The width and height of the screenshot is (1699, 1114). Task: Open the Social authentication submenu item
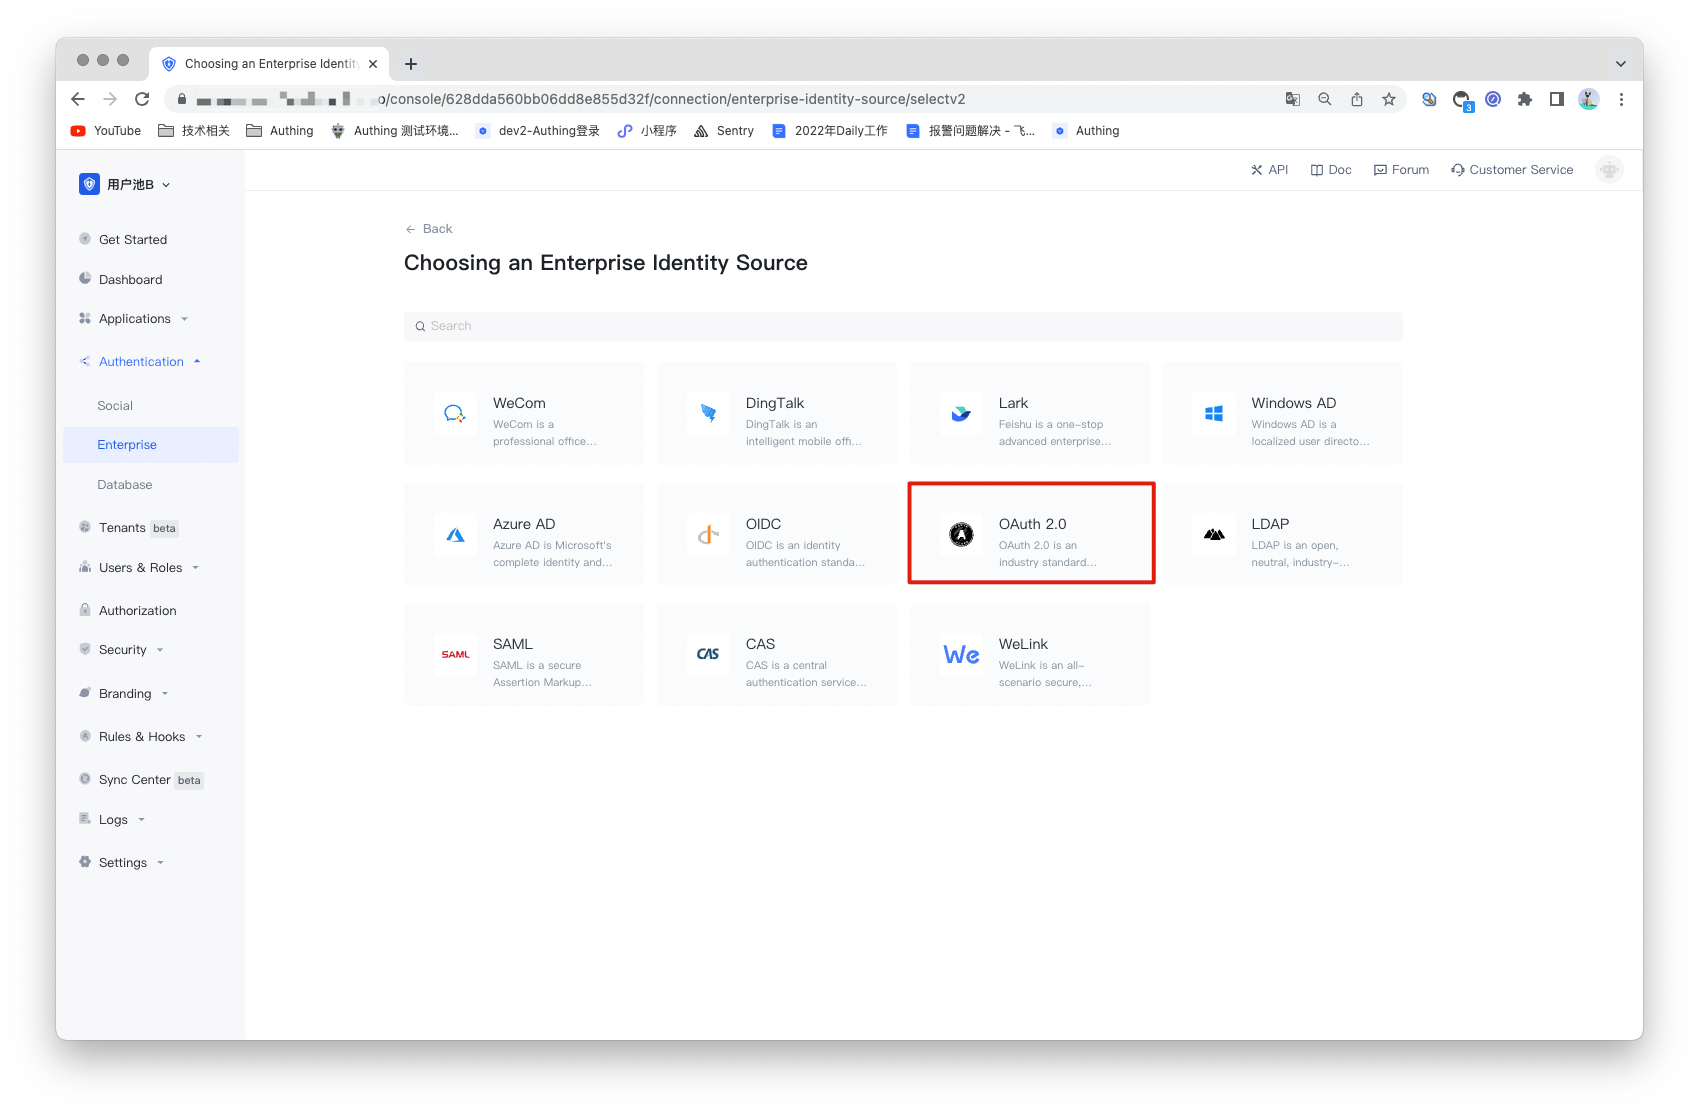[x=115, y=406]
